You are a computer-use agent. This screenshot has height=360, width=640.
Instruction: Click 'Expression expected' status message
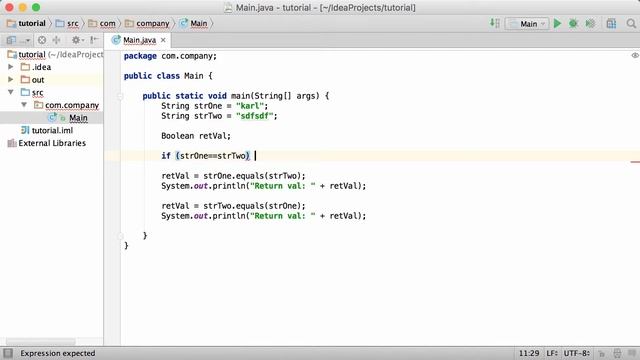(58, 353)
